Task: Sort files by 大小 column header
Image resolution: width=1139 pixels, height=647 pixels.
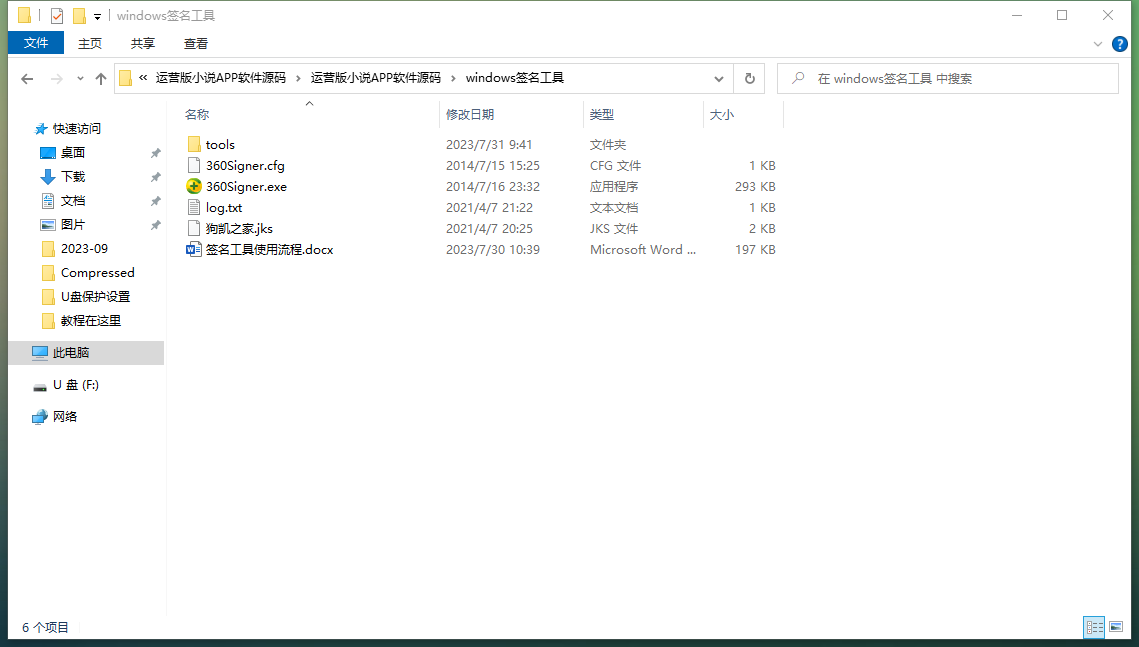Action: (721, 115)
